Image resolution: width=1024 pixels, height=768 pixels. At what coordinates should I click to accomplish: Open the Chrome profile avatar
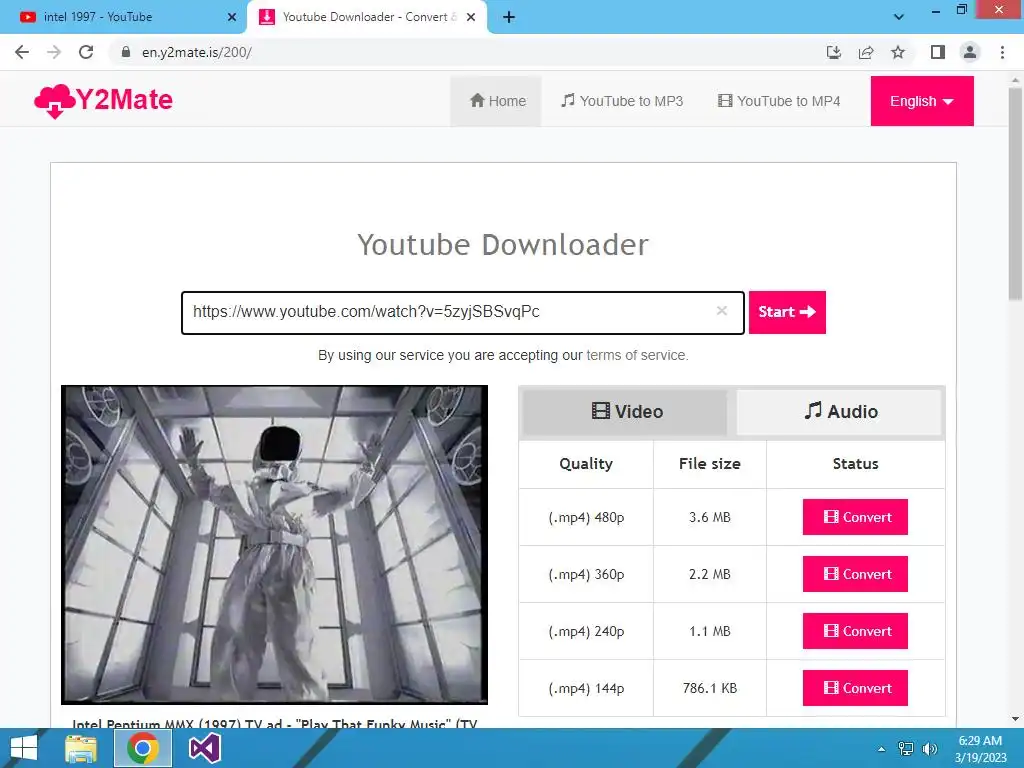point(970,52)
